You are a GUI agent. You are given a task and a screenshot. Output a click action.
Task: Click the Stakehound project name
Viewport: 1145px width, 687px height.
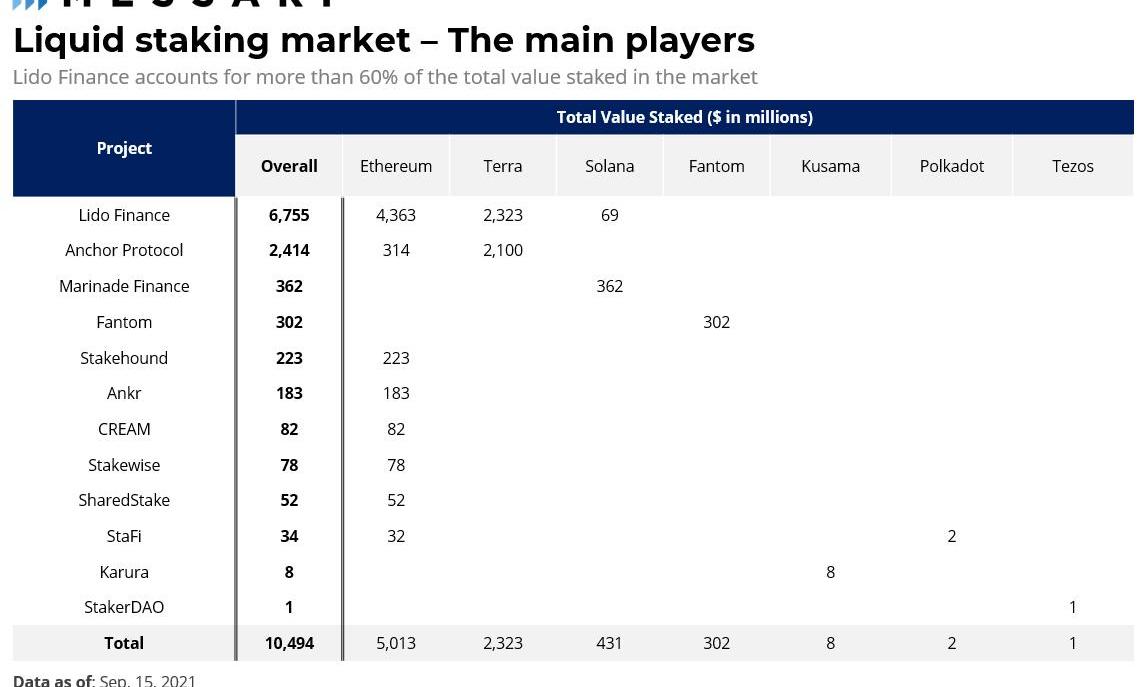click(124, 358)
